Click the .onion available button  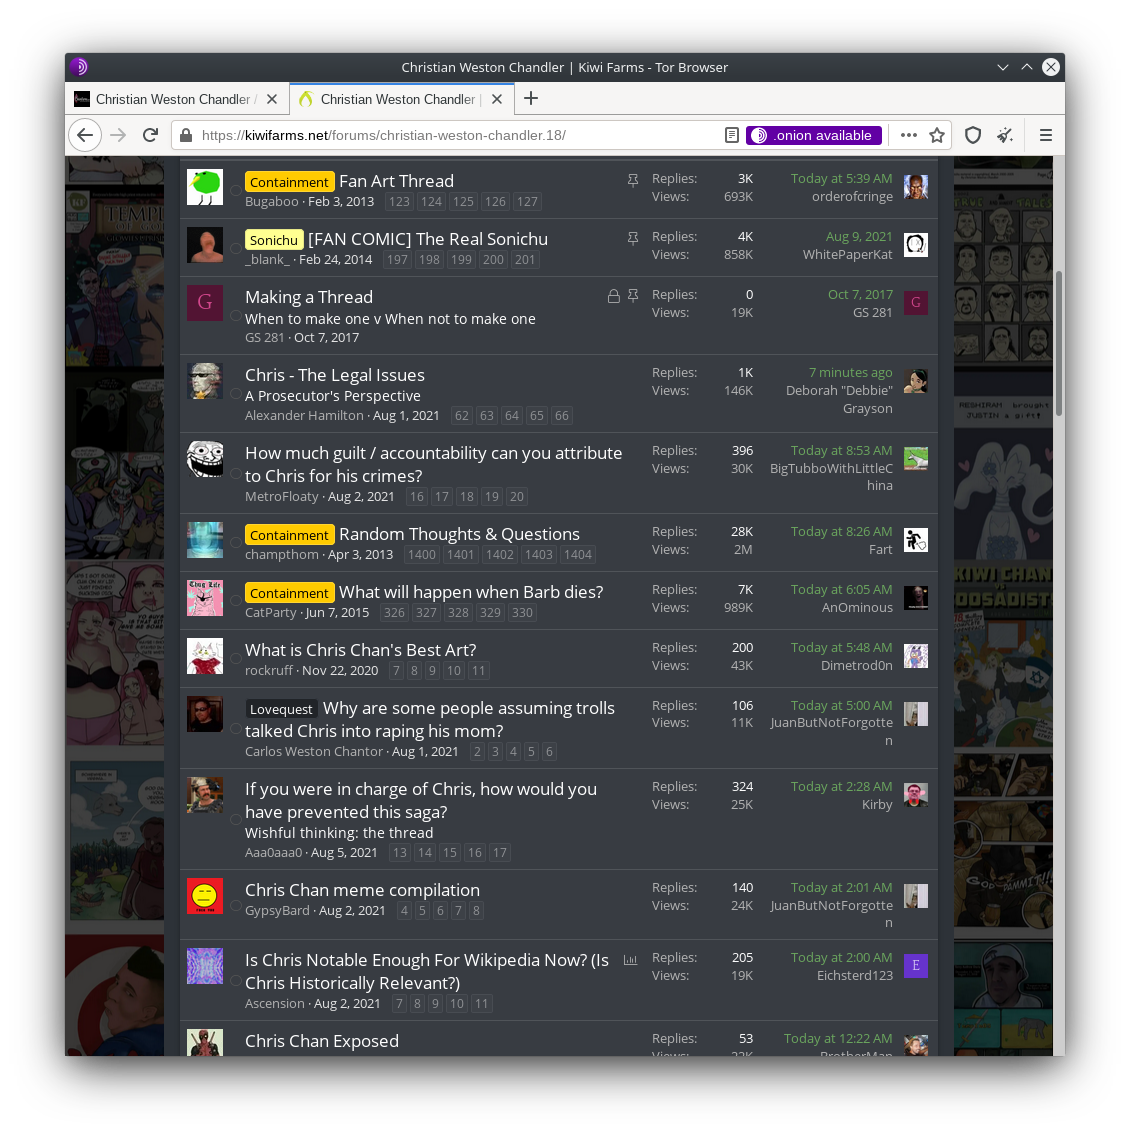tap(814, 135)
